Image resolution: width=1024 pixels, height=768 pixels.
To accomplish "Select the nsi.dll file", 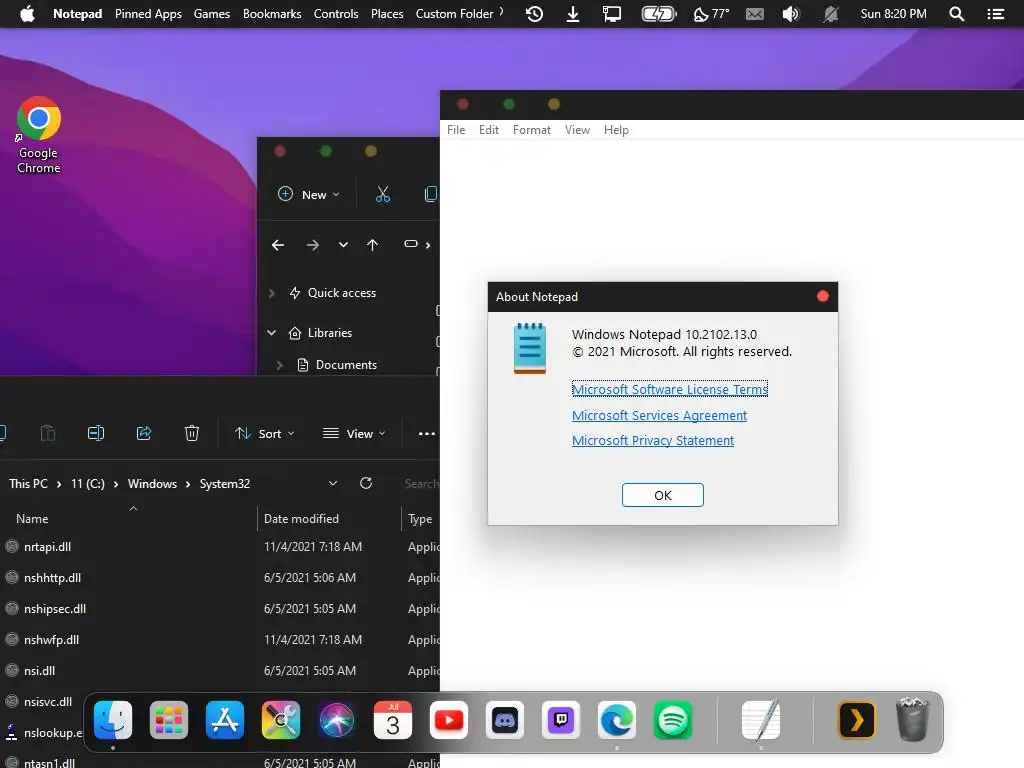I will [x=39, y=671].
